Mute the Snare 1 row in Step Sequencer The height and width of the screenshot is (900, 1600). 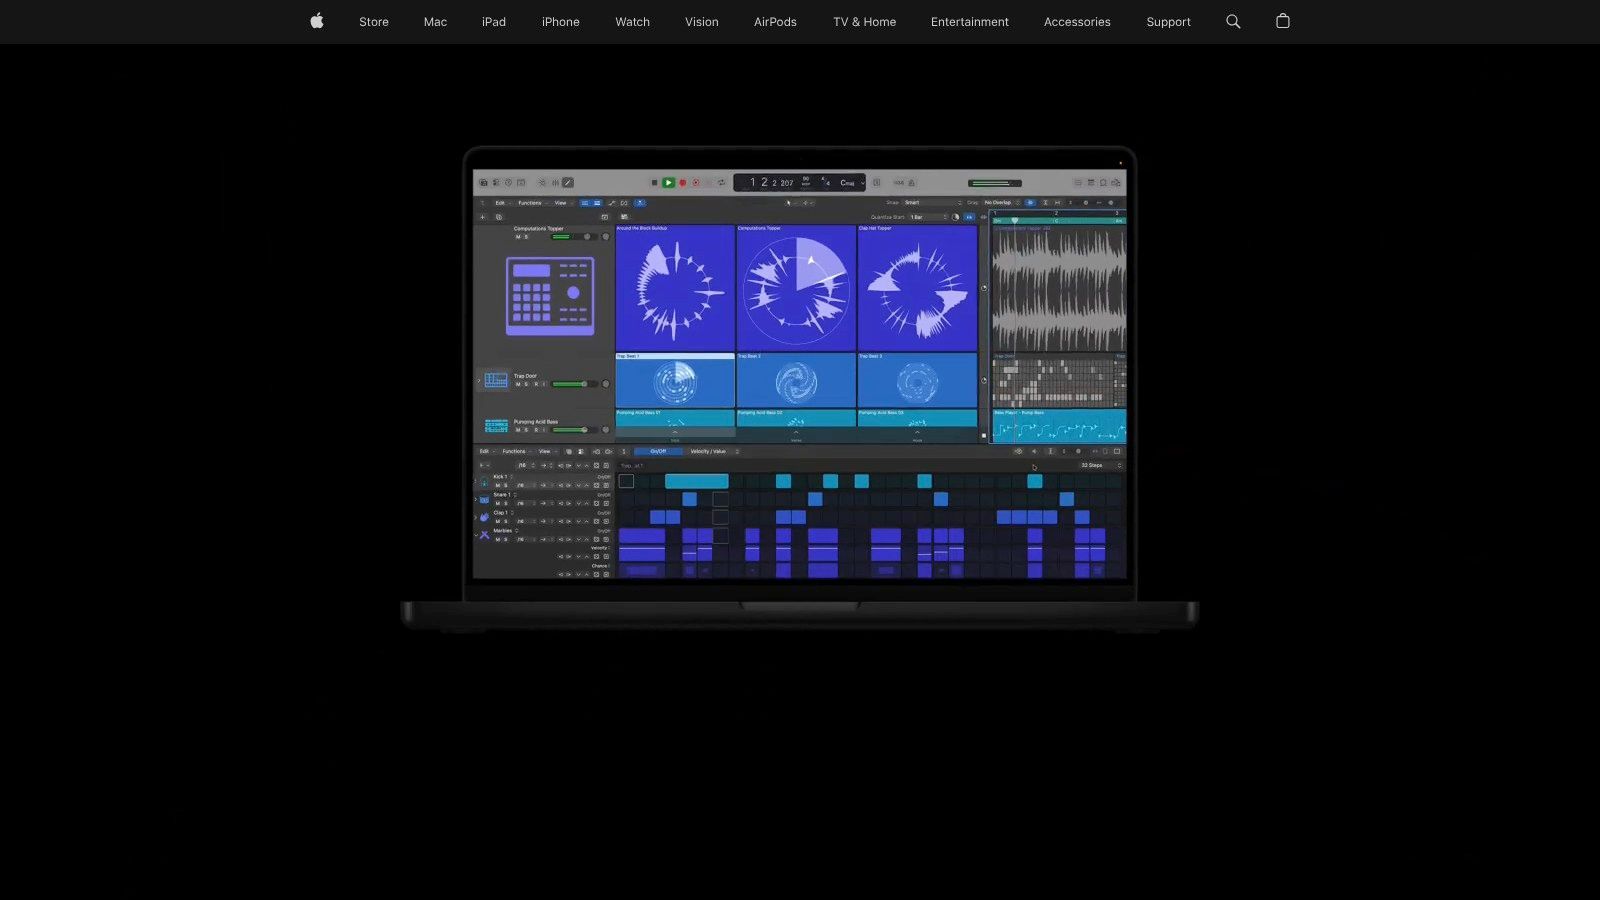pyautogui.click(x=497, y=503)
